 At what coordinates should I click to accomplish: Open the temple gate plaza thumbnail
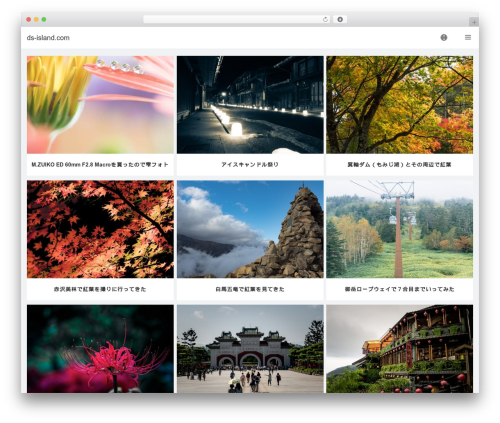click(x=250, y=349)
